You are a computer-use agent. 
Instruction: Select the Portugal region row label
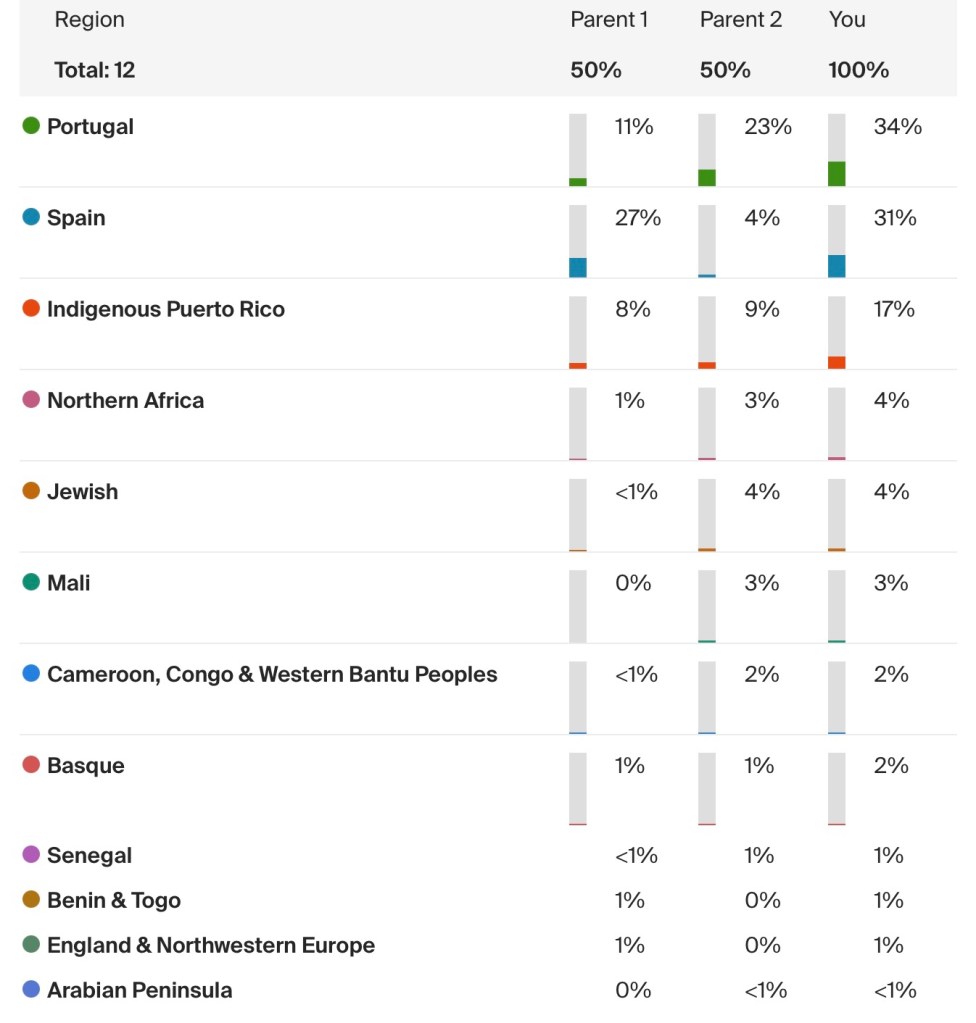90,127
